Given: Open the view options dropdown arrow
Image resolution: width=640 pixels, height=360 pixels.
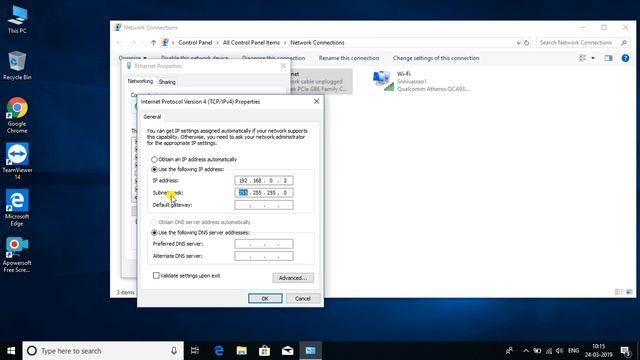Looking at the screenshot, I should (593, 58).
